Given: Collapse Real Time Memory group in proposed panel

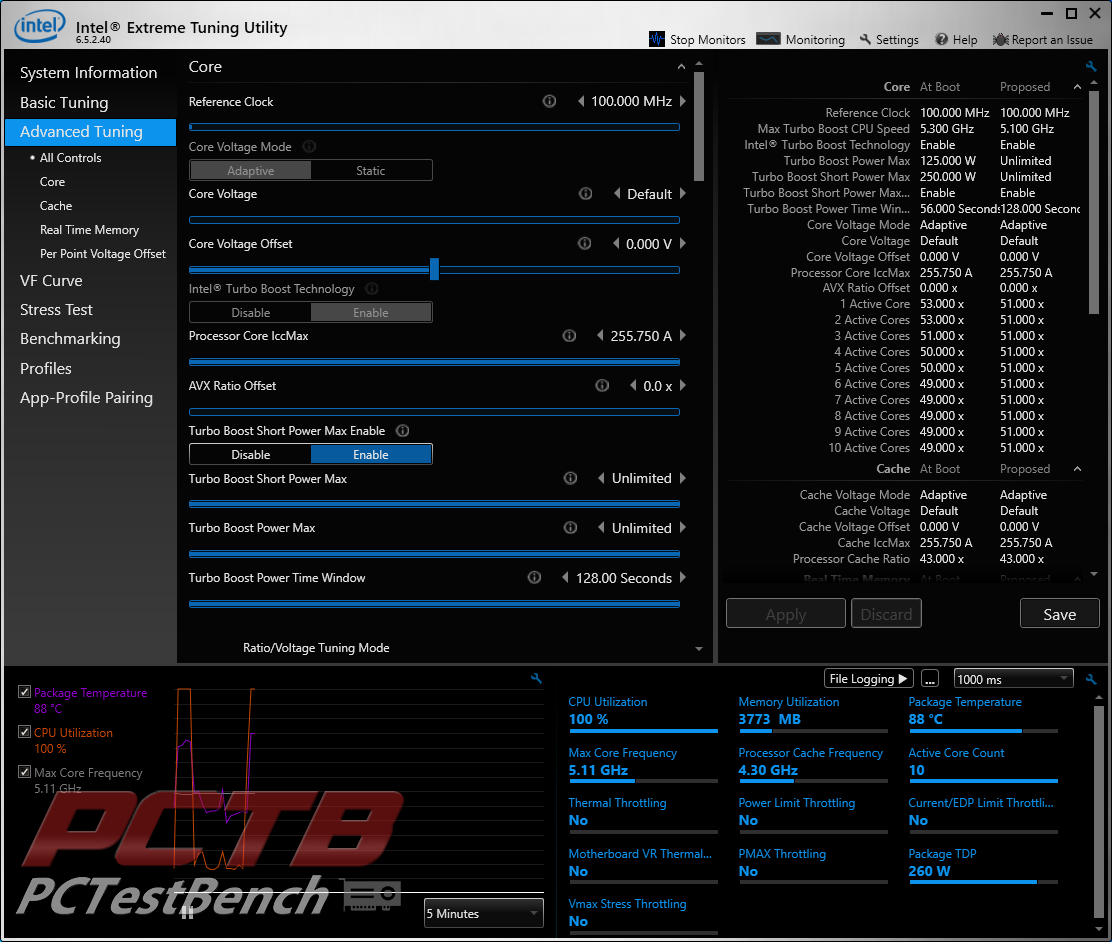Looking at the screenshot, I should [x=1077, y=579].
